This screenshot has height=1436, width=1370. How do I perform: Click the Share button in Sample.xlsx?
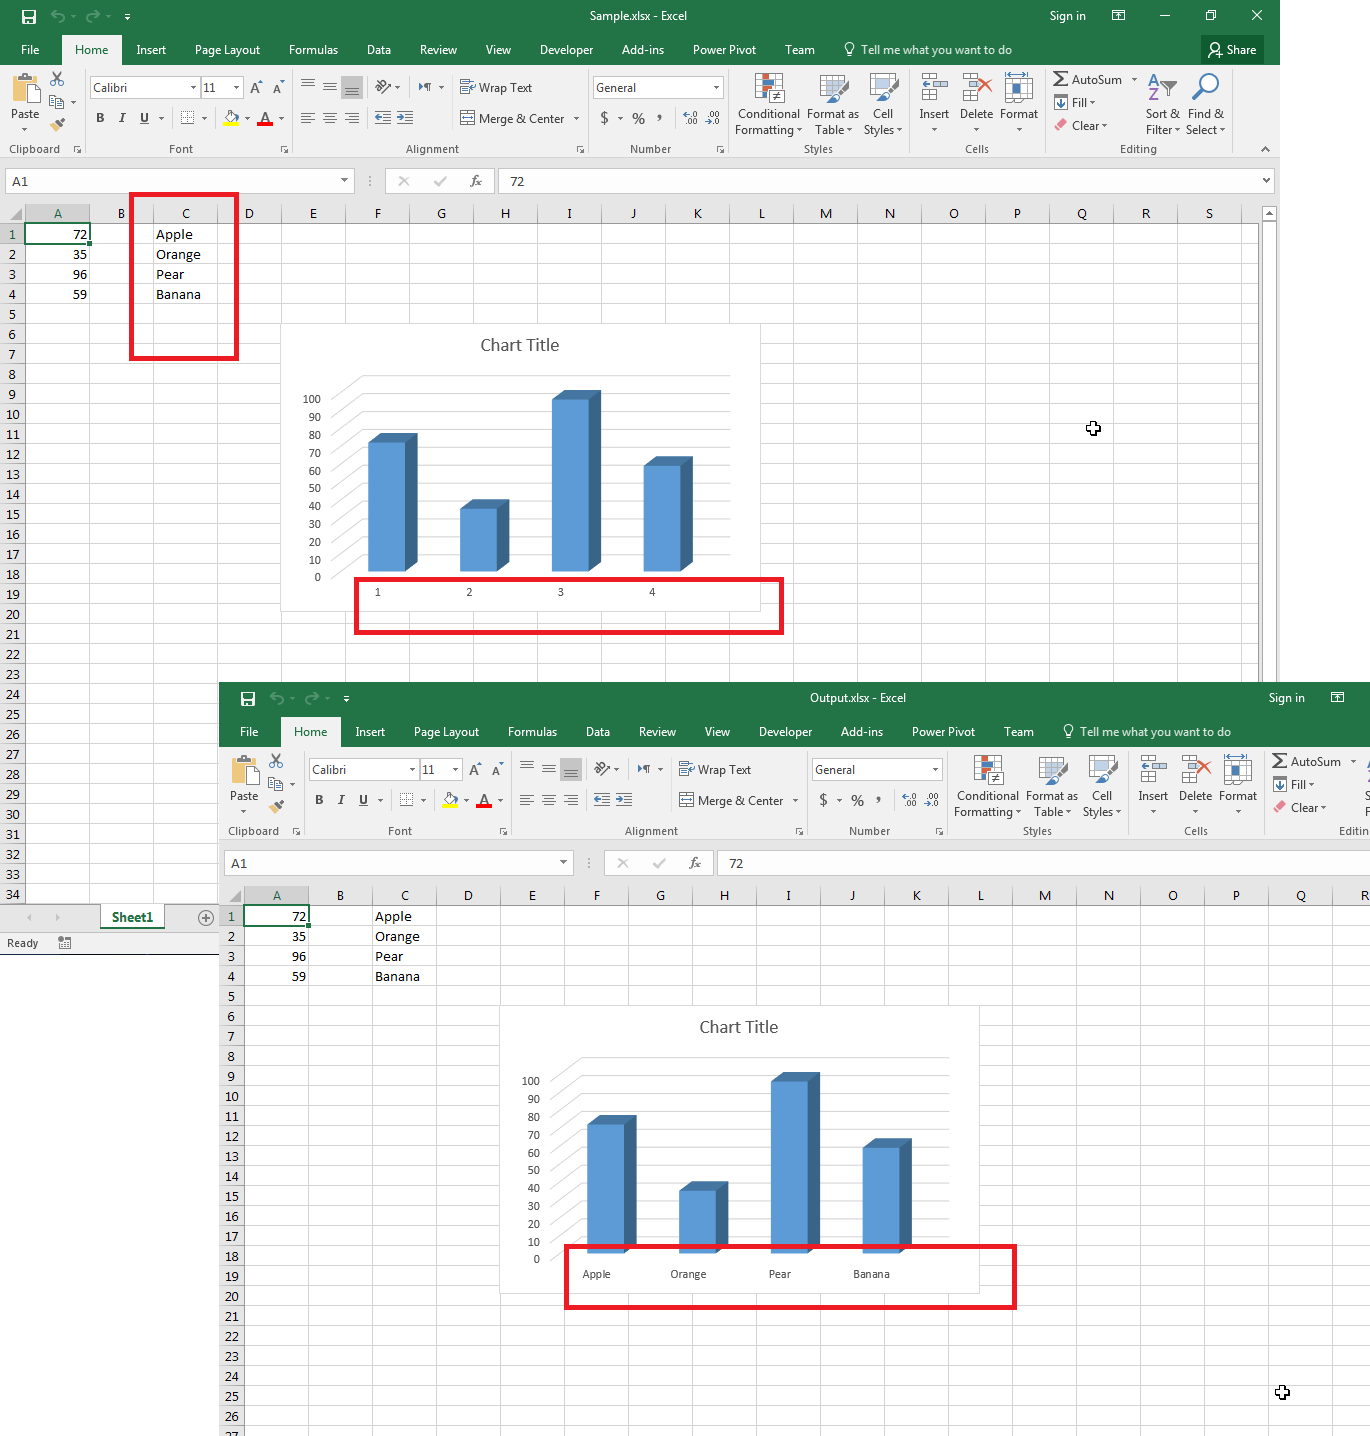point(1232,50)
